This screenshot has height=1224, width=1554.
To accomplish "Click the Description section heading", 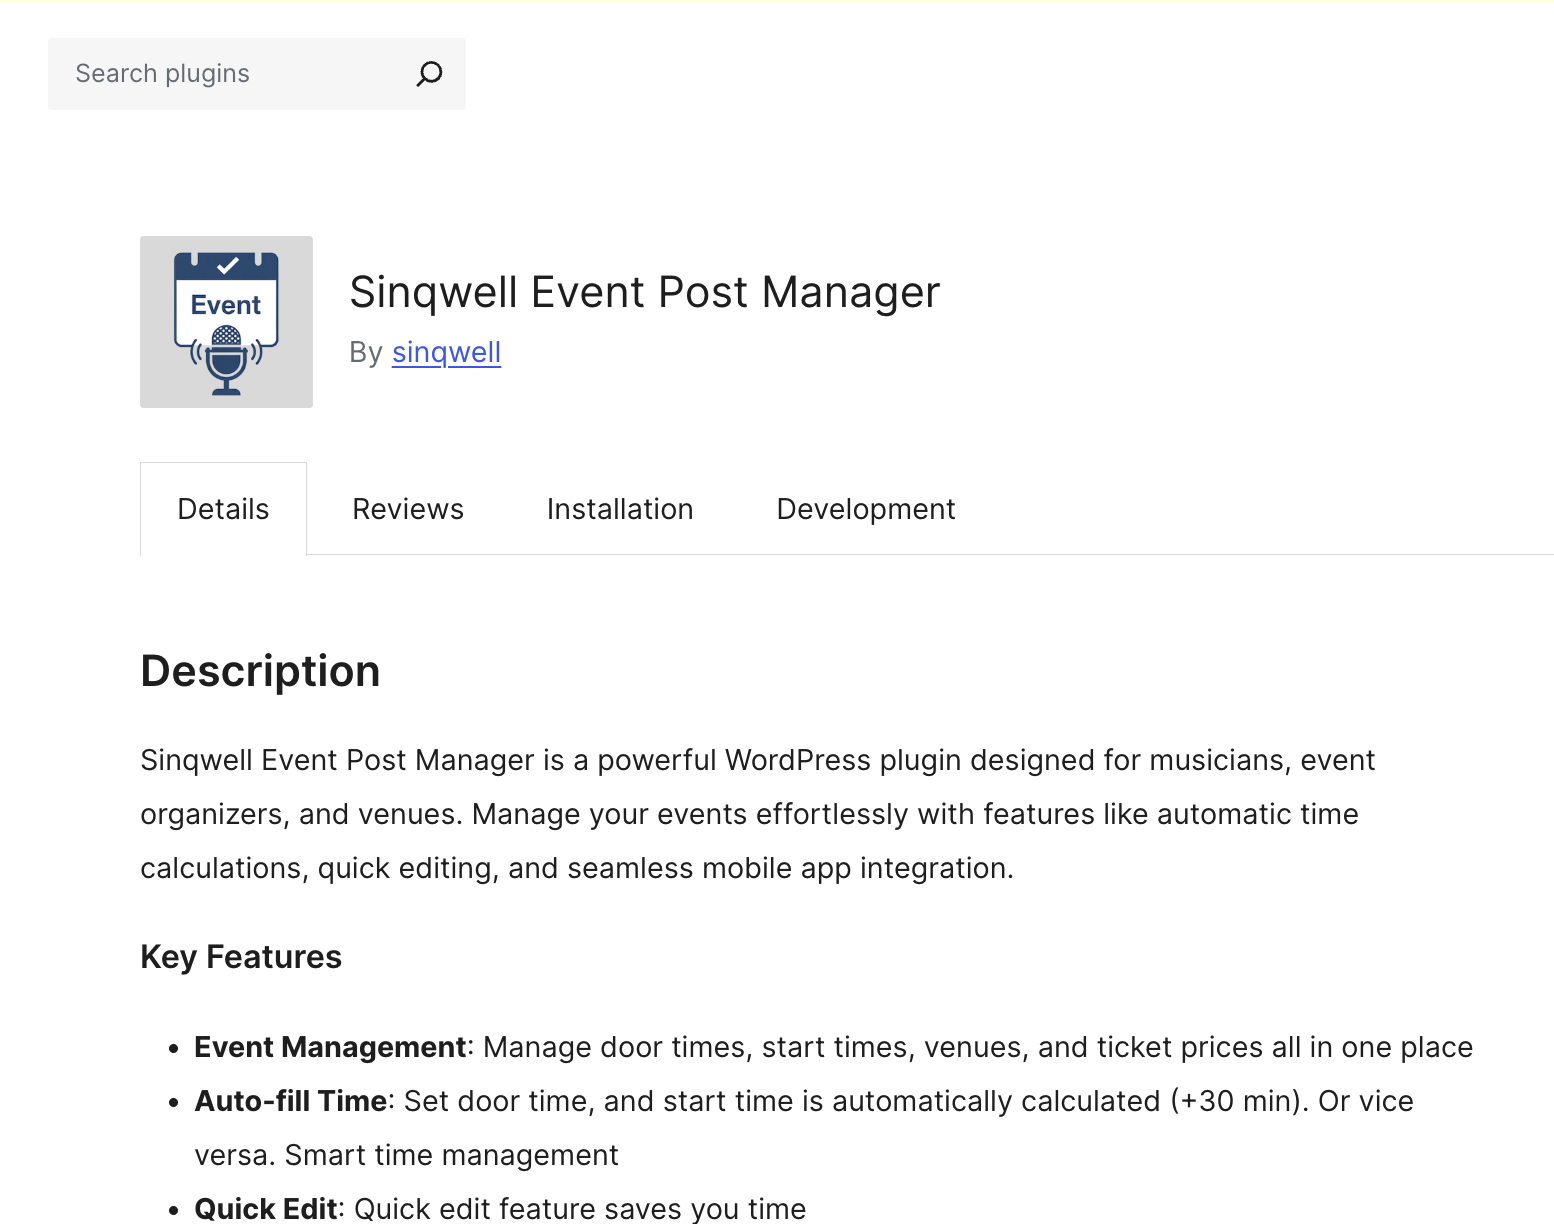I will (260, 671).
